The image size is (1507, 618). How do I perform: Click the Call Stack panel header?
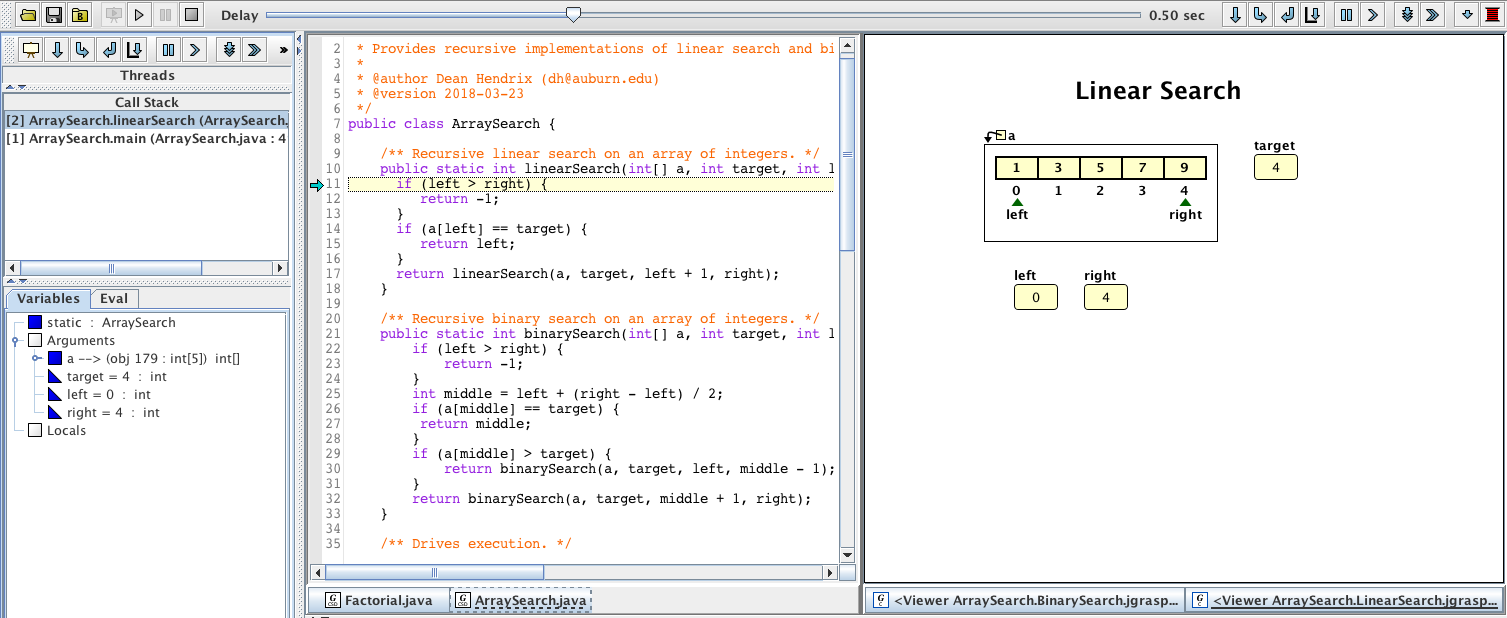pos(147,102)
